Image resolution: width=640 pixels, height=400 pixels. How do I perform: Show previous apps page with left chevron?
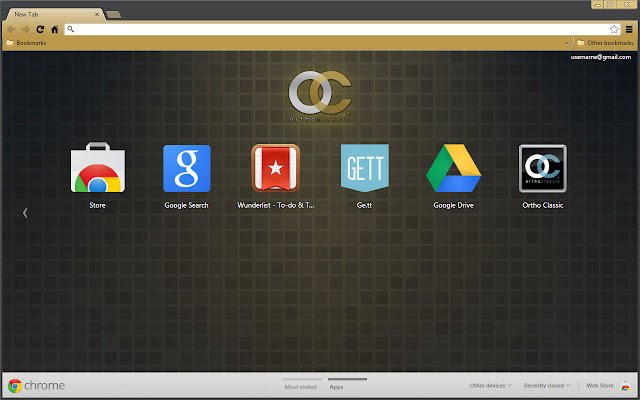25,213
